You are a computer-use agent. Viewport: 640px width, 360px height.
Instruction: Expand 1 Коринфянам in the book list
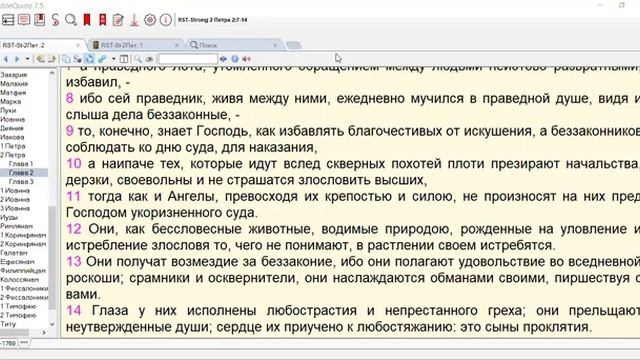[x=23, y=235]
